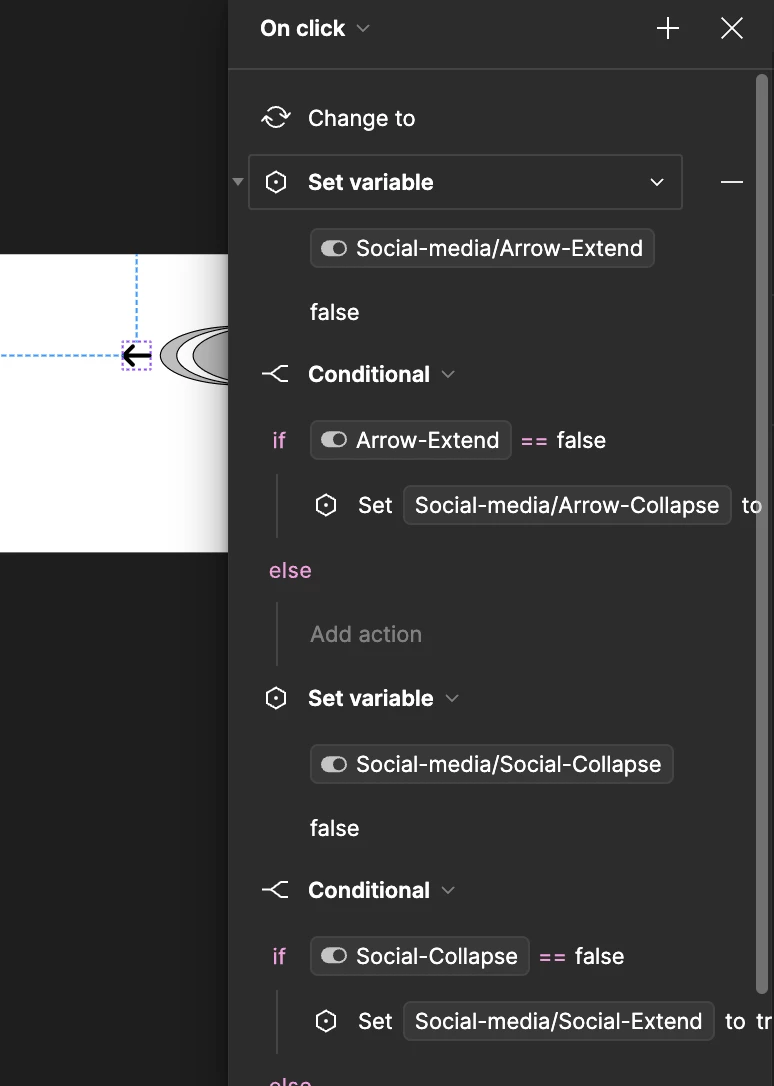The width and height of the screenshot is (774, 1086).
Task: Click the Change to swap icon
Action: (276, 118)
